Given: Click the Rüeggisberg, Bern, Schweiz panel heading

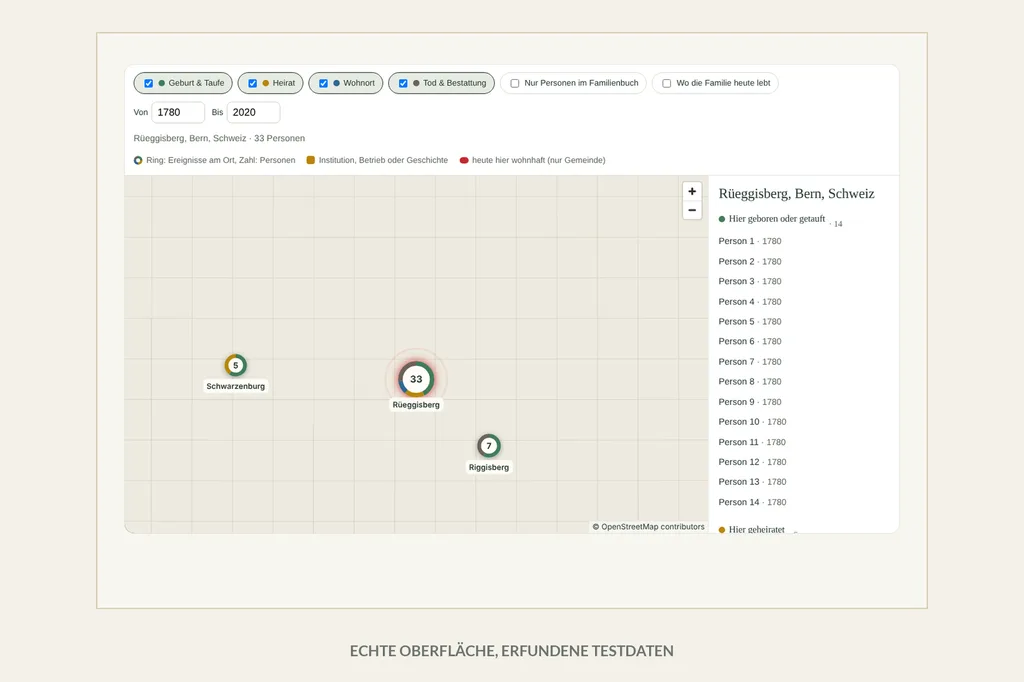Looking at the screenshot, I should tap(796, 193).
